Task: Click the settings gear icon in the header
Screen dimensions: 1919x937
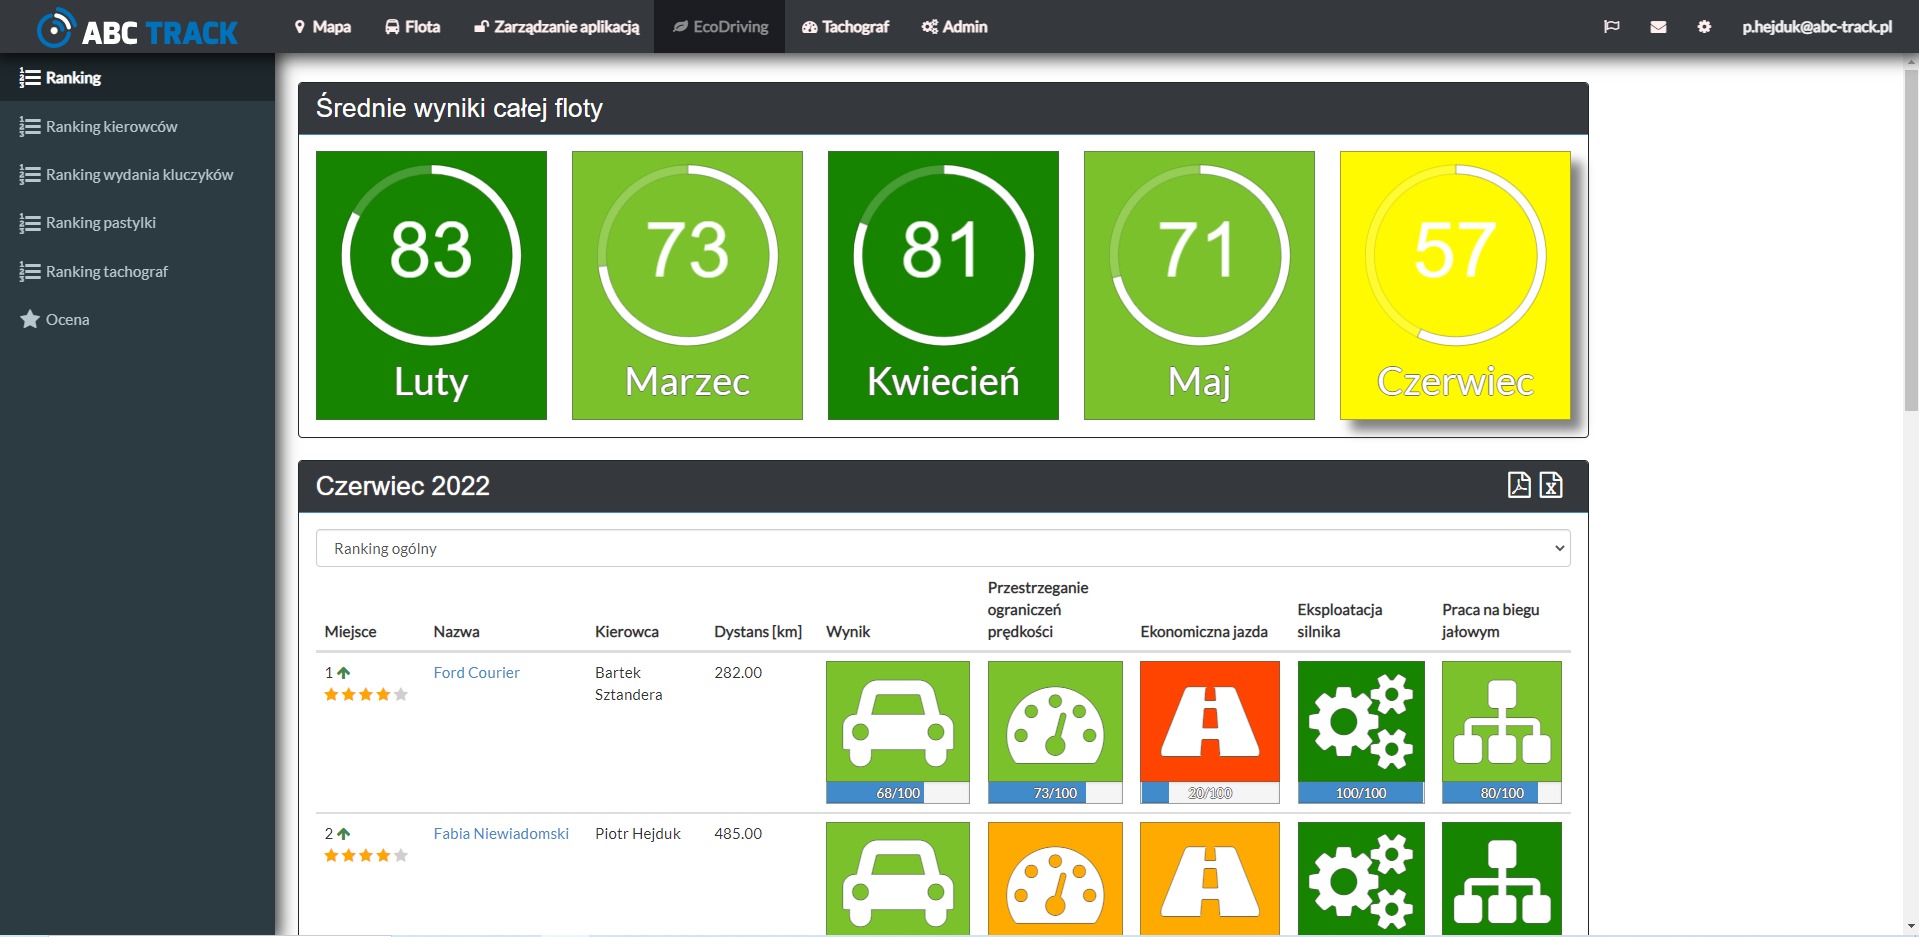Action: pyautogui.click(x=1704, y=27)
